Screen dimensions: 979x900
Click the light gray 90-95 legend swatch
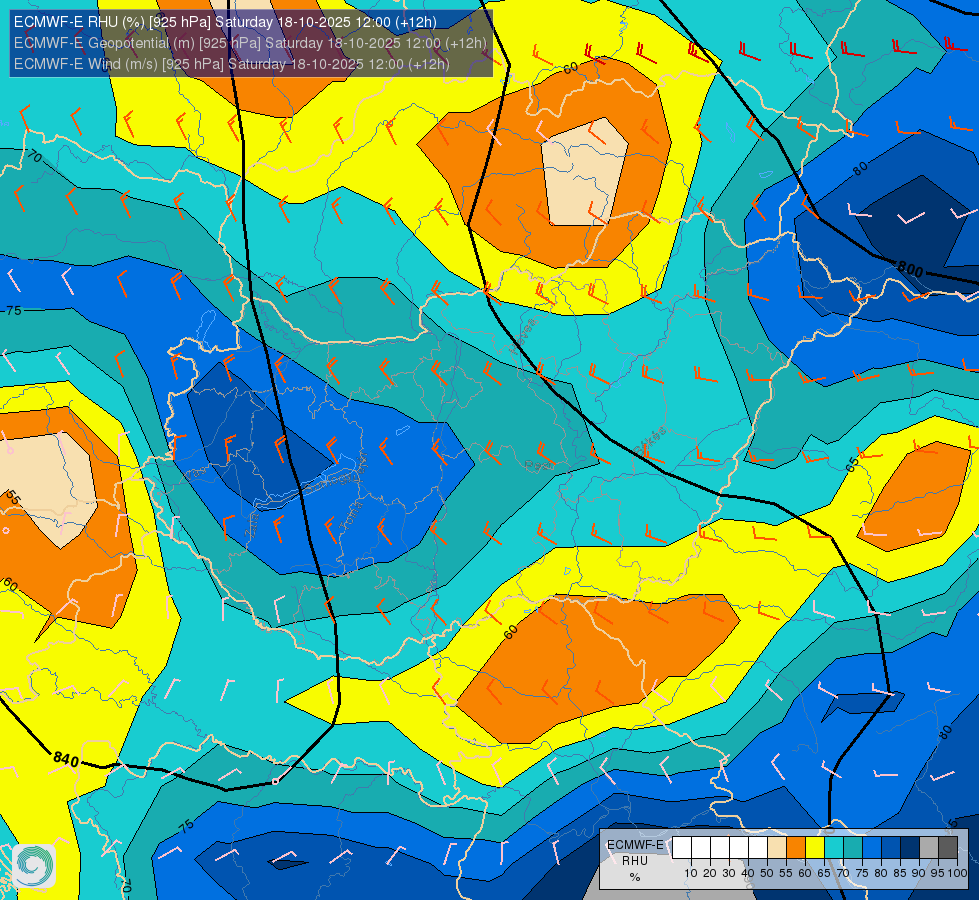pyautogui.click(x=928, y=848)
